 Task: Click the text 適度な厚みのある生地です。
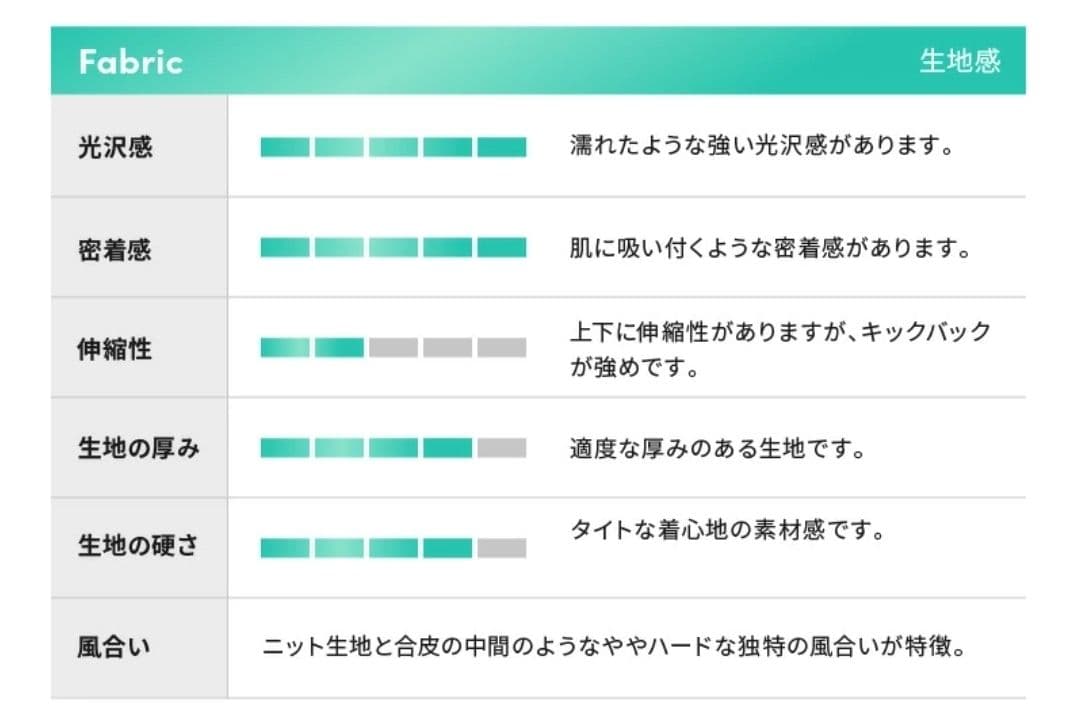[x=717, y=448]
